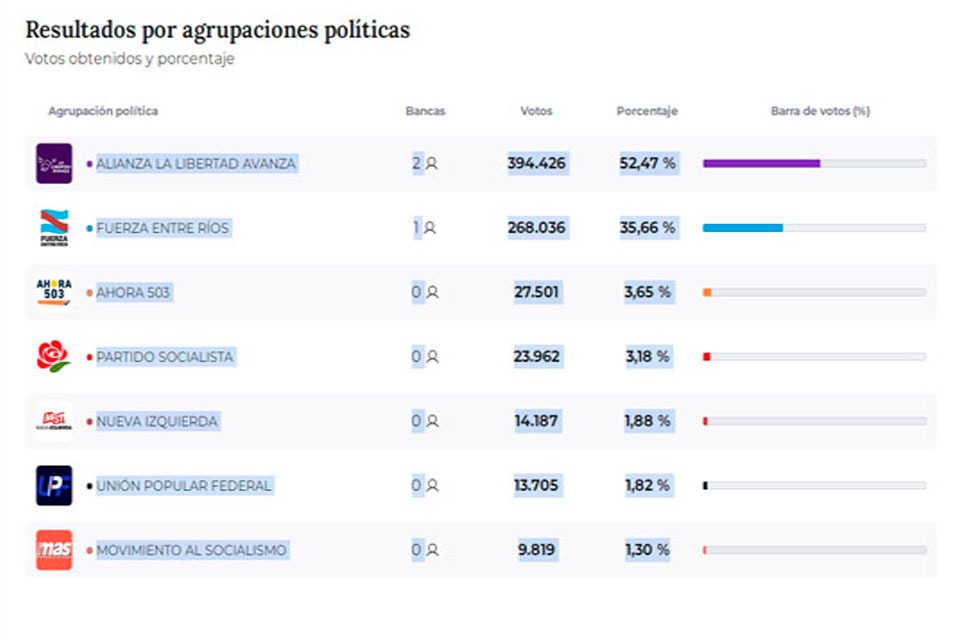Click the seat icon for Alianza La Libertad Avanza

(x=432, y=164)
